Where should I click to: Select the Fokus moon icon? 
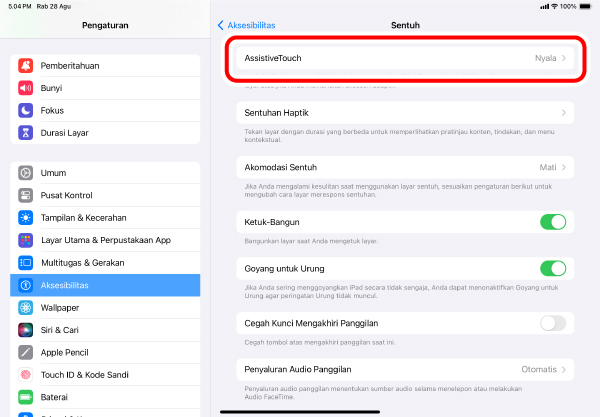[26, 111]
